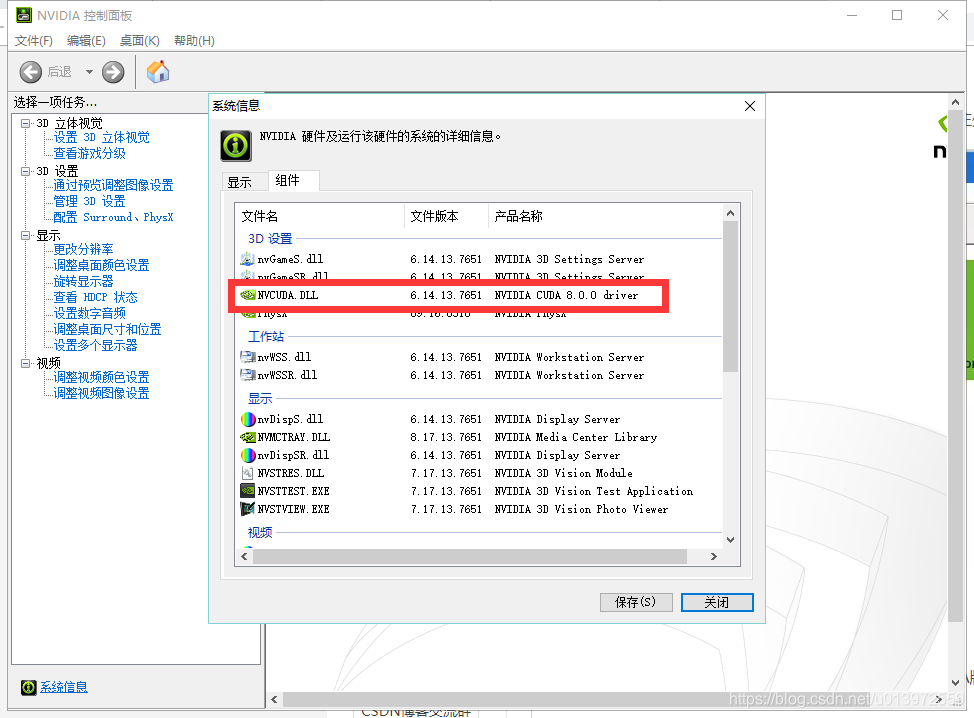The height and width of the screenshot is (718, 974).
Task: Click the 保存(S) button
Action: pyautogui.click(x=635, y=602)
